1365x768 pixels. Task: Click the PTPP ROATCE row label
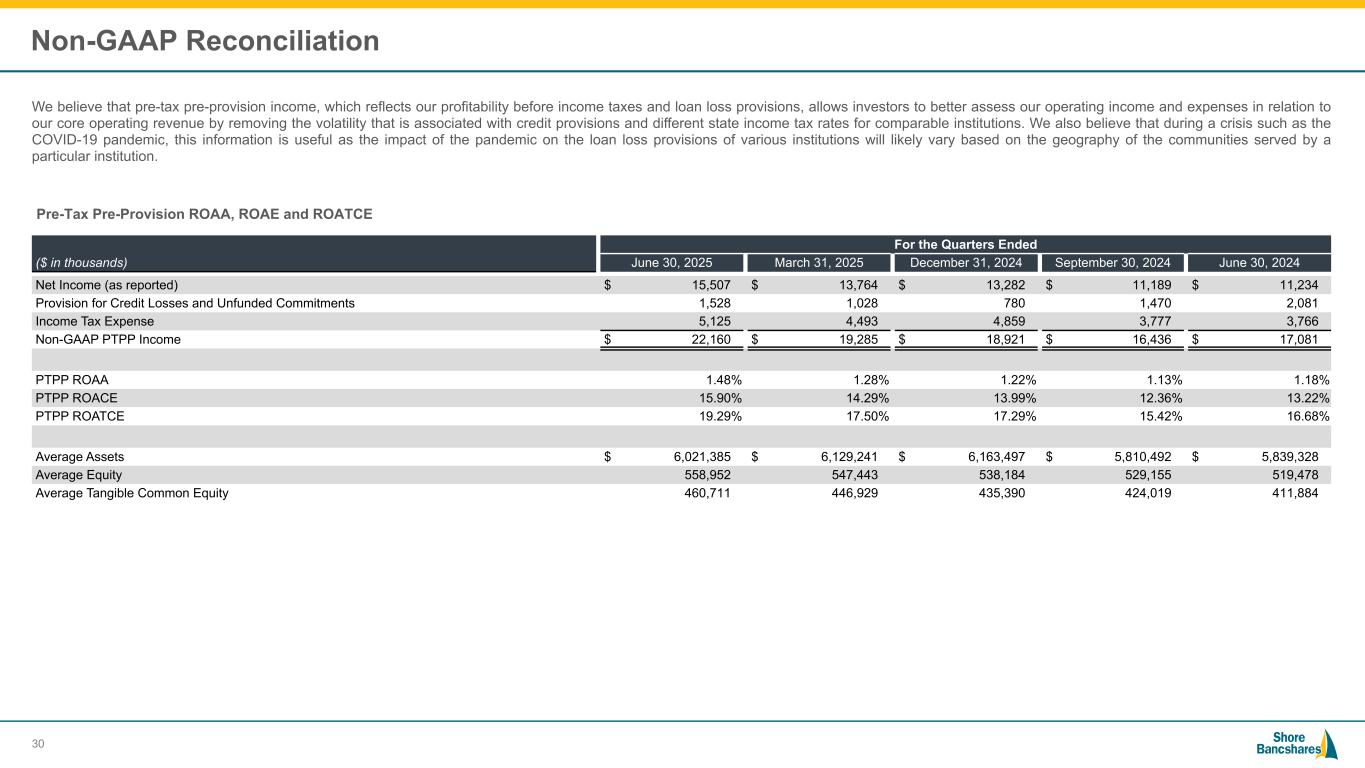(80, 416)
